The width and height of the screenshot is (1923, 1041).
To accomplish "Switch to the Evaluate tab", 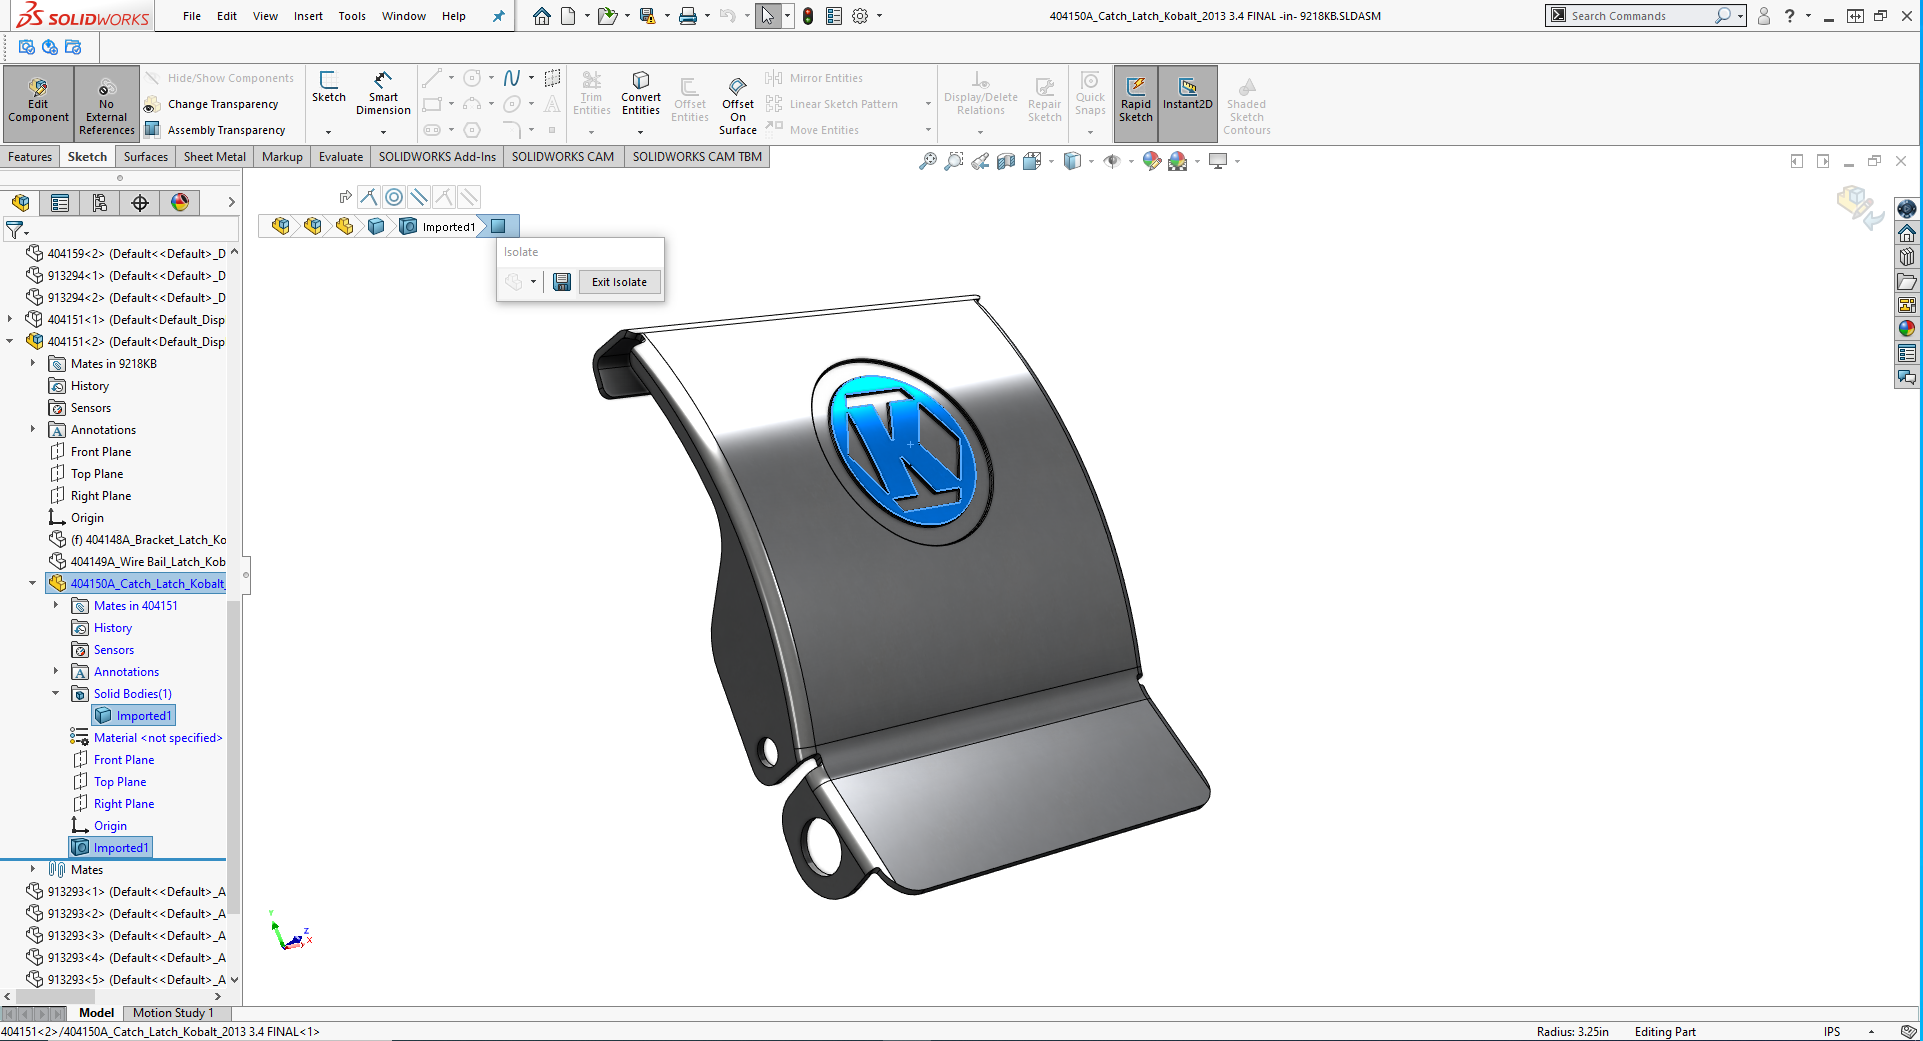I will coord(341,157).
